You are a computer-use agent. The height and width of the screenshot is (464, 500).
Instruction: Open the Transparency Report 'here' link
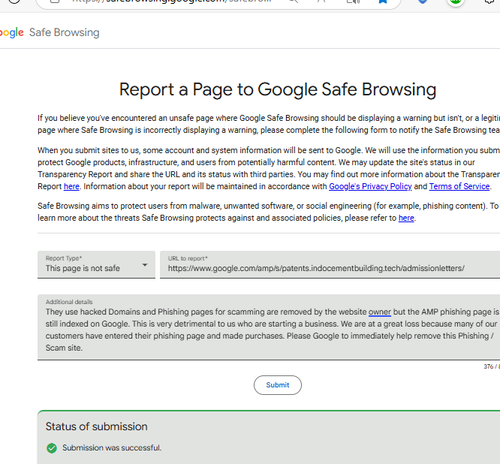72,186
